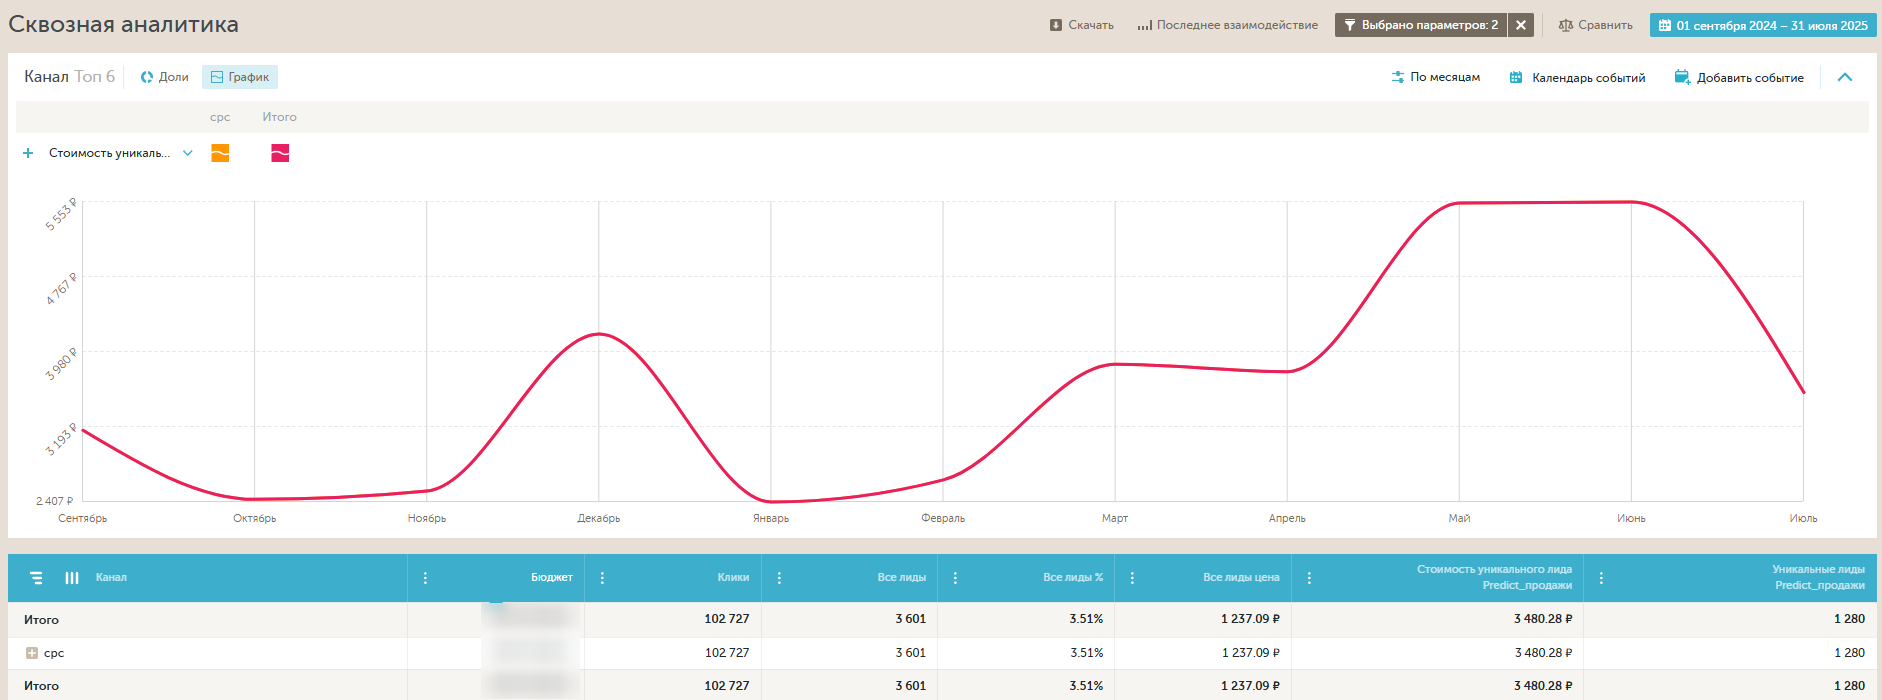1882x700 pixels.
Task: Open table row settings list icon
Action: [x=37, y=578]
